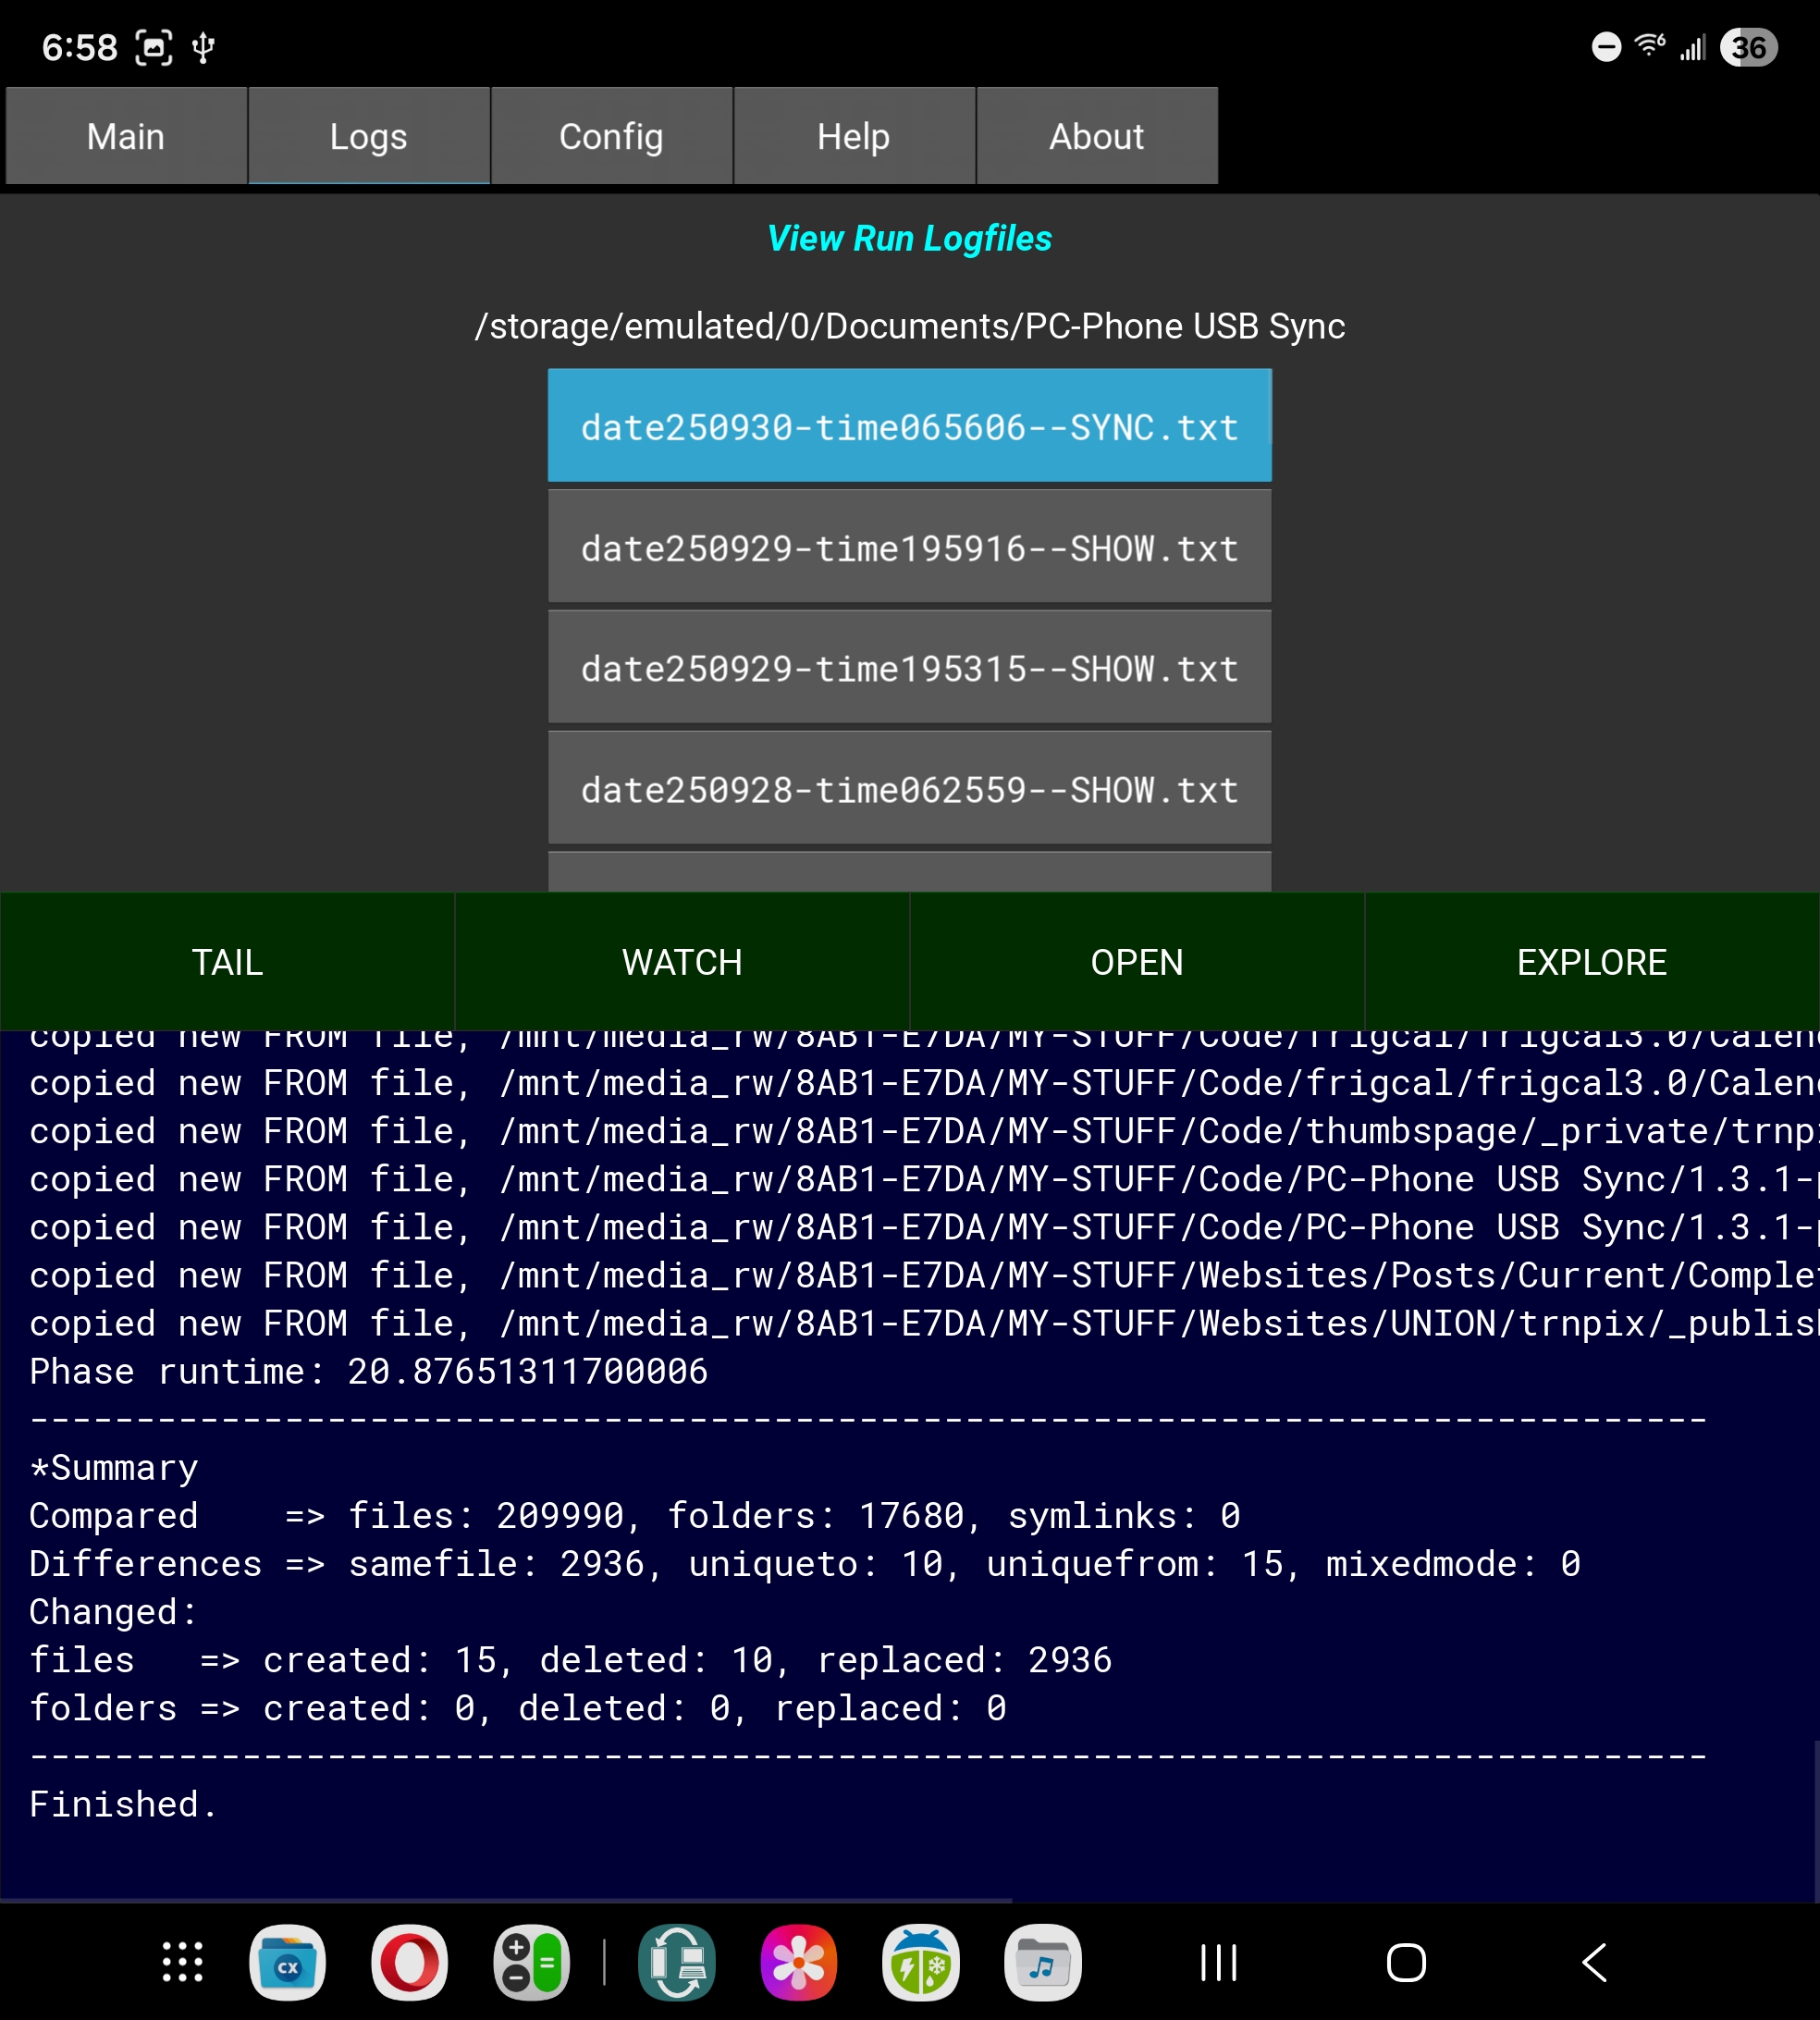1820x2020 pixels.
Task: Click the horizontal scrollbar under log output
Action: (x=506, y=1899)
